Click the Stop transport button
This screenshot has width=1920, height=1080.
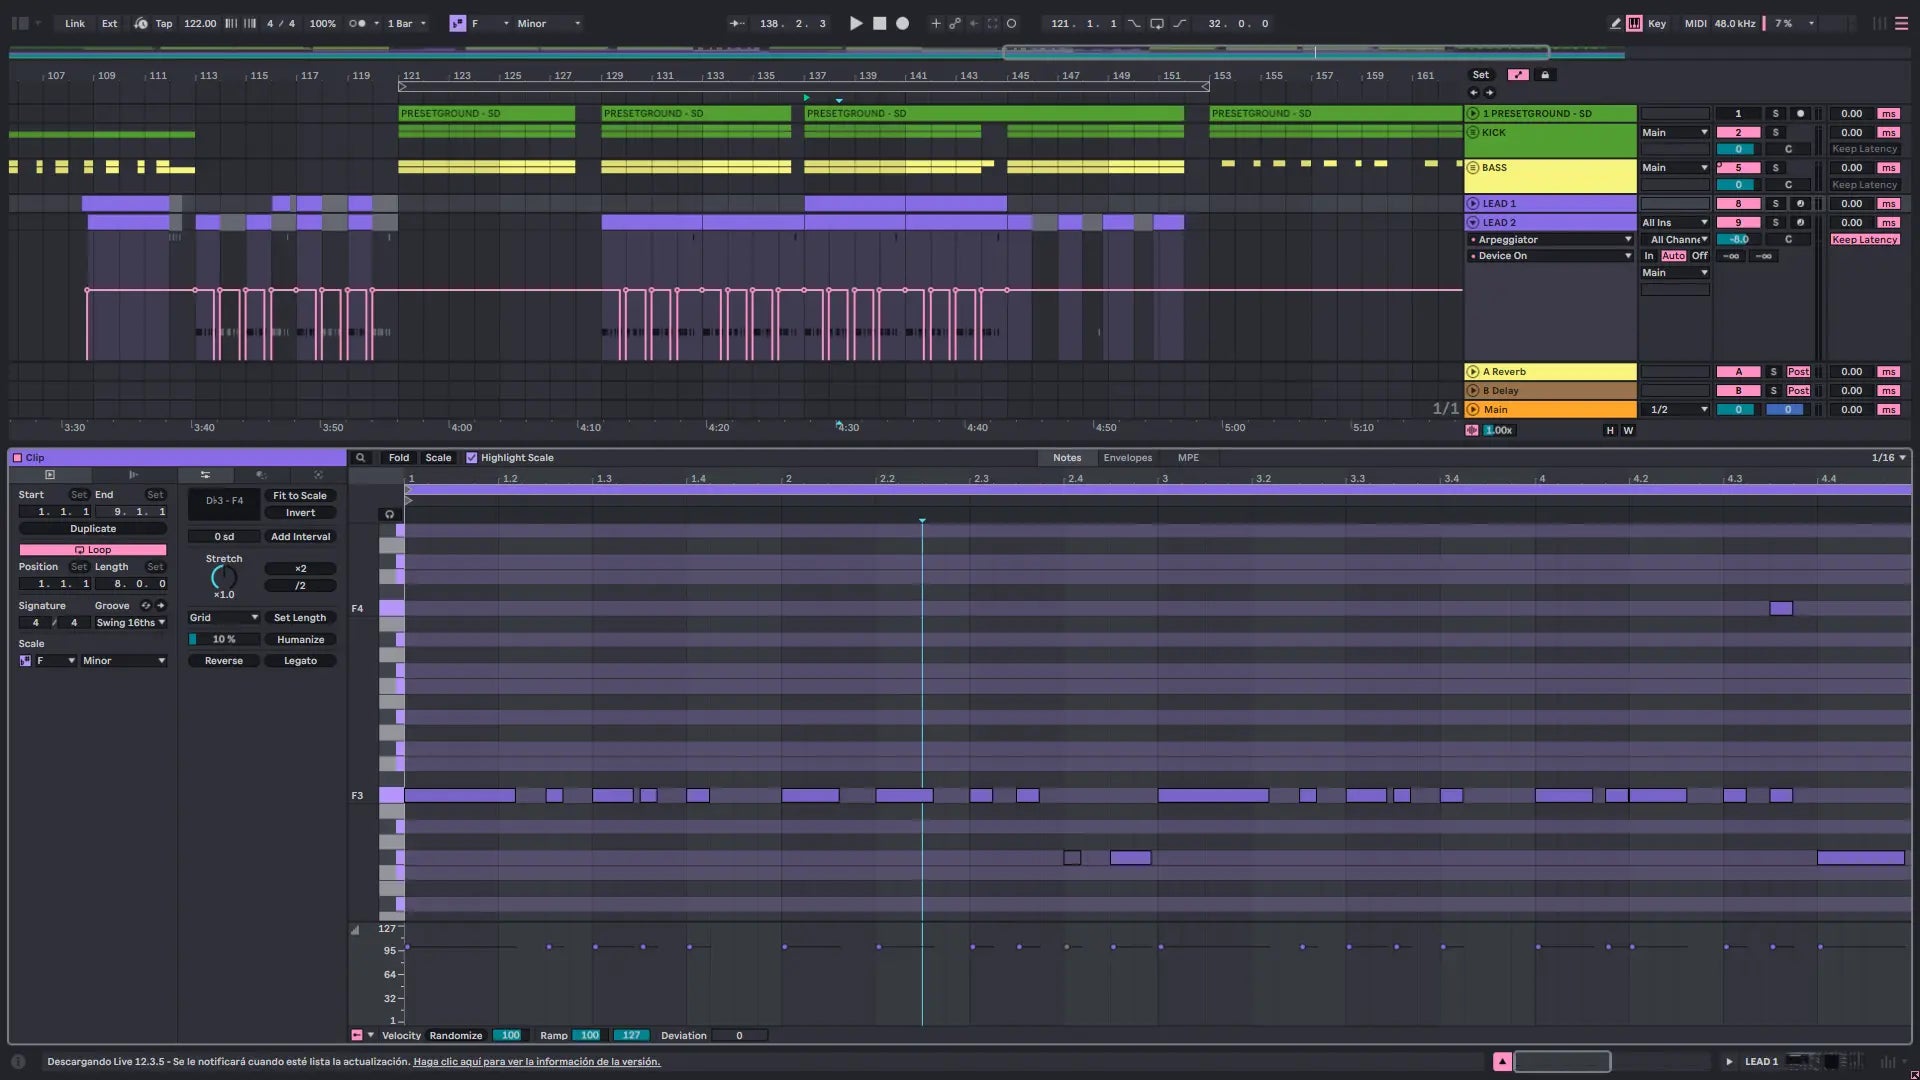879,23
